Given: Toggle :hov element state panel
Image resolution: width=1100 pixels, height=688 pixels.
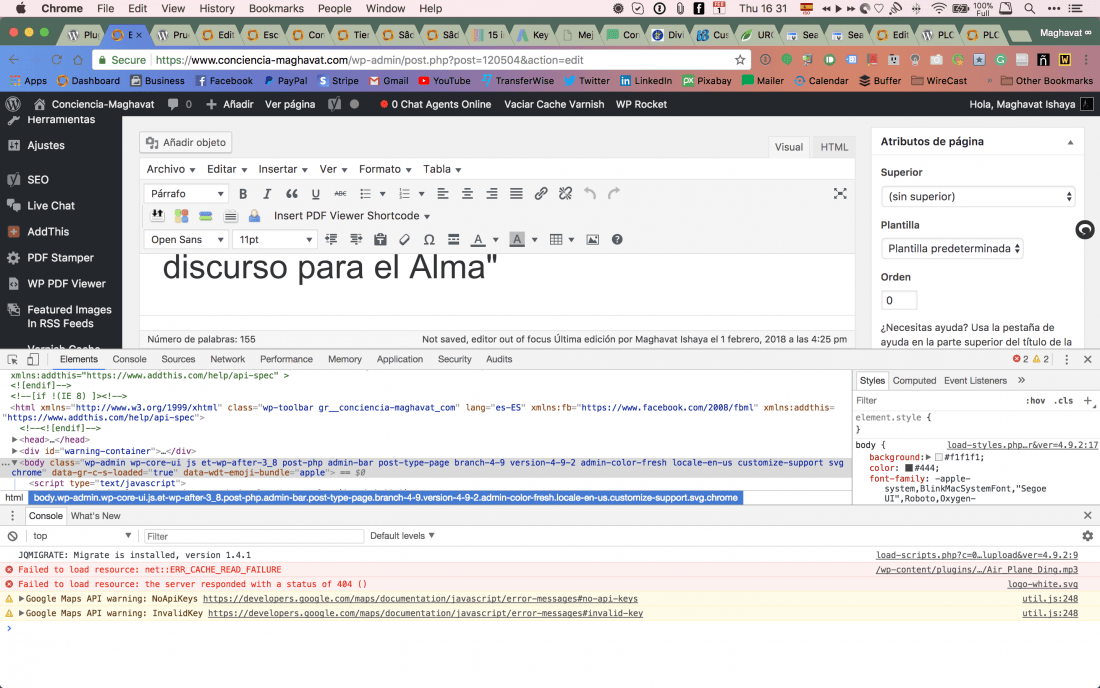Looking at the screenshot, I should [1035, 400].
